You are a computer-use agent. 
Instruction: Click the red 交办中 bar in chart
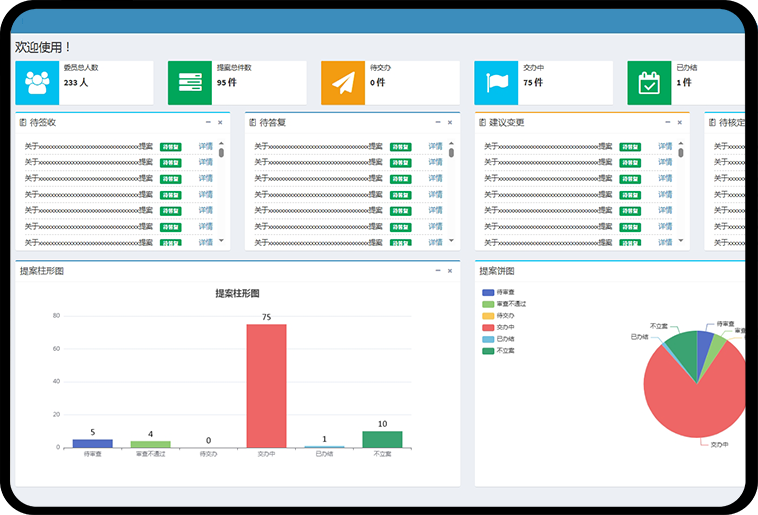(266, 385)
